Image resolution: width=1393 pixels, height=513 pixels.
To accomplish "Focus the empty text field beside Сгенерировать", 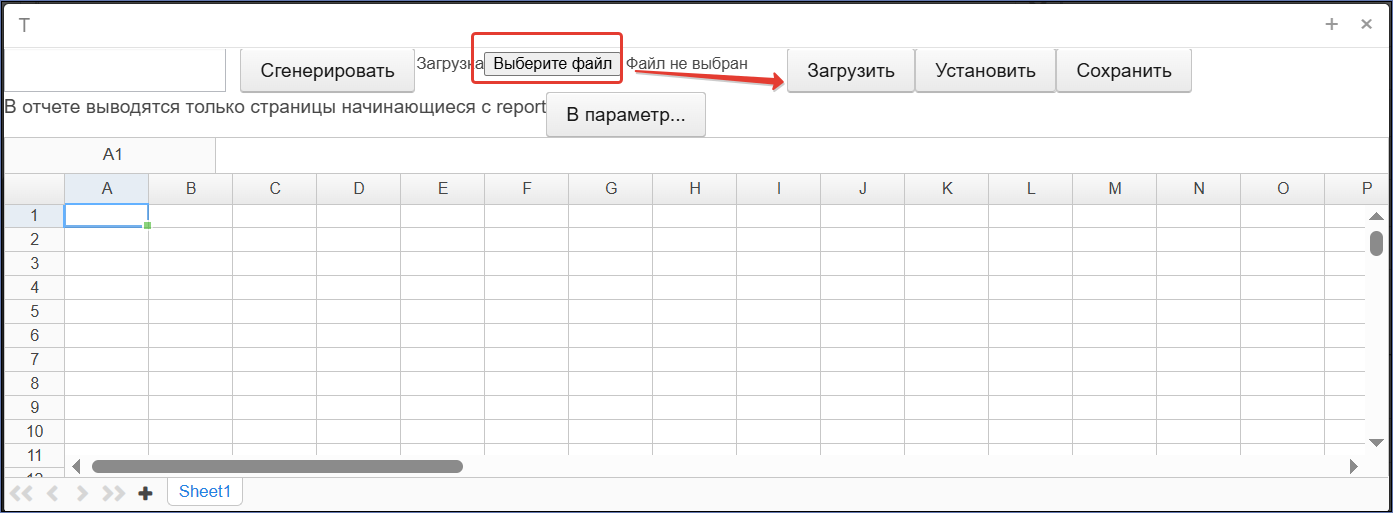I will pos(115,70).
